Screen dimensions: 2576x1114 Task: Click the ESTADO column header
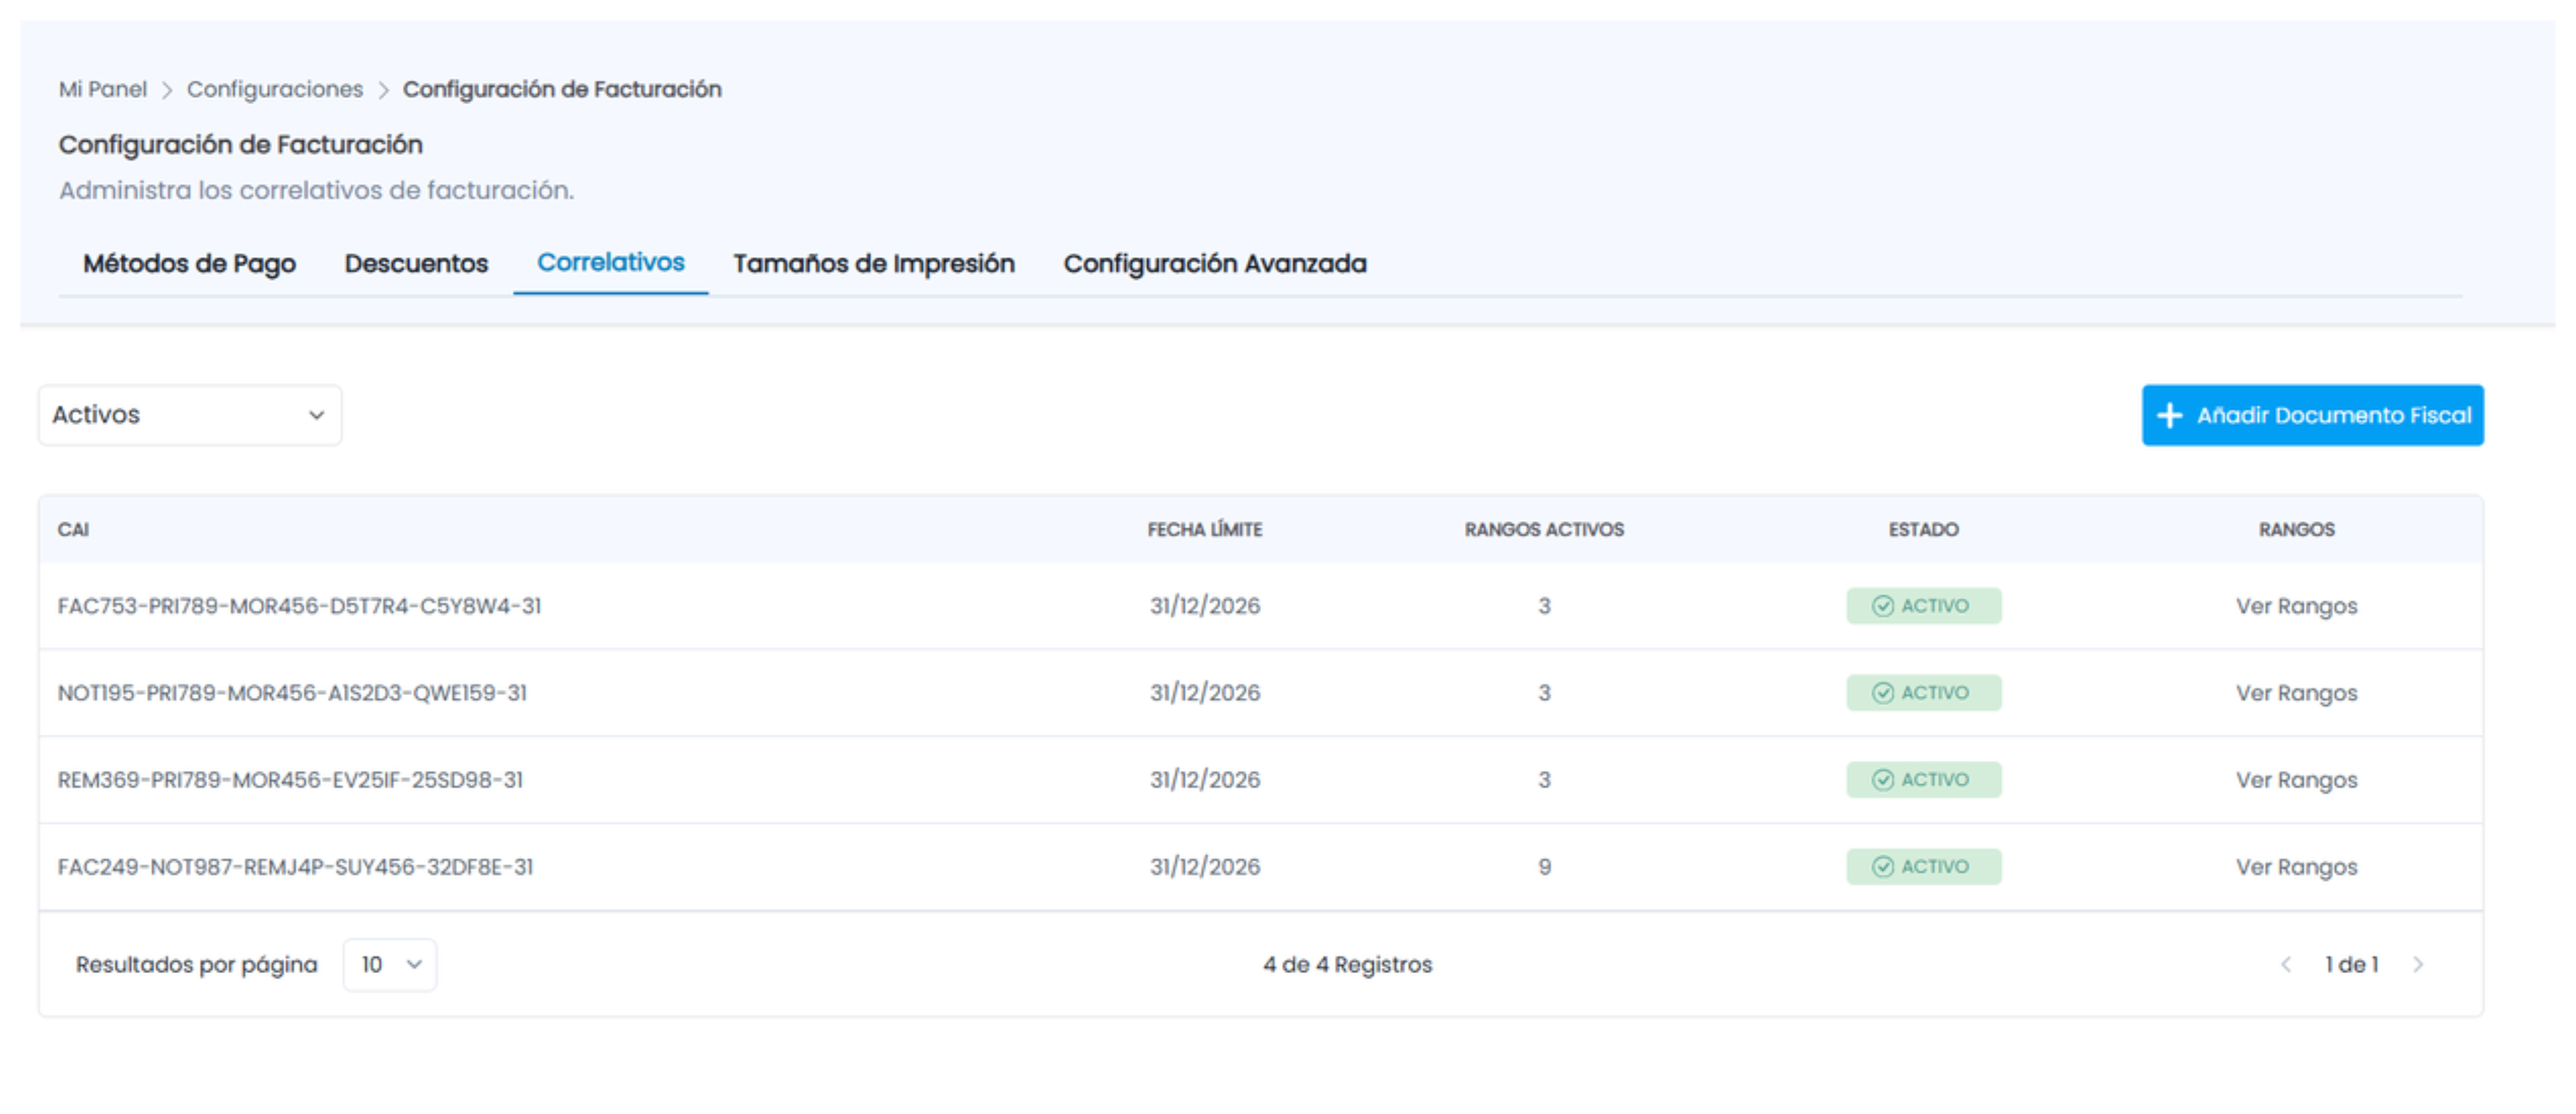(1923, 530)
